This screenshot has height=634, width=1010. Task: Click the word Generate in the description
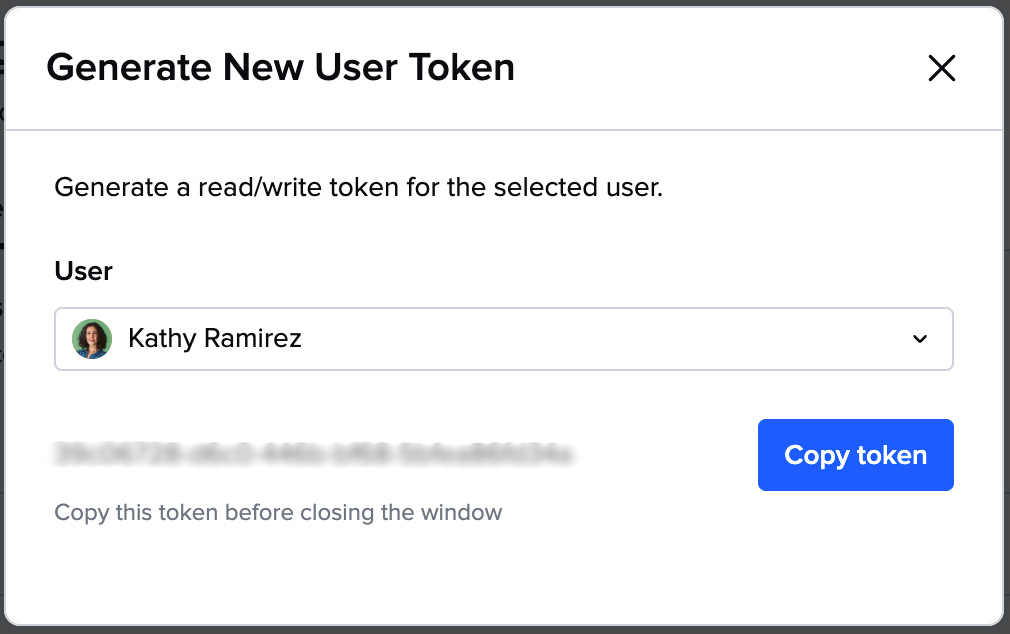pyautogui.click(x=111, y=187)
